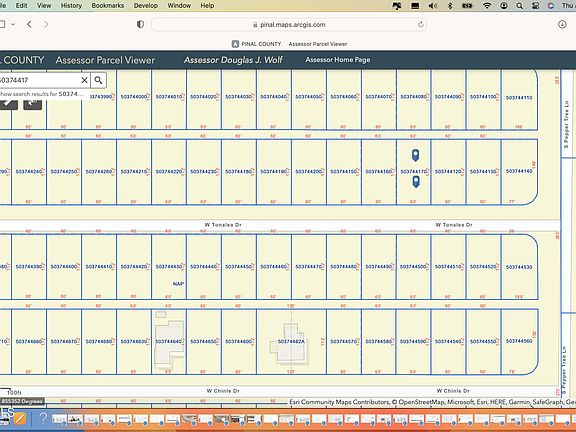Click the Assessor Douglas J. Wolf heading
The height and width of the screenshot is (432, 576).
[233, 60]
